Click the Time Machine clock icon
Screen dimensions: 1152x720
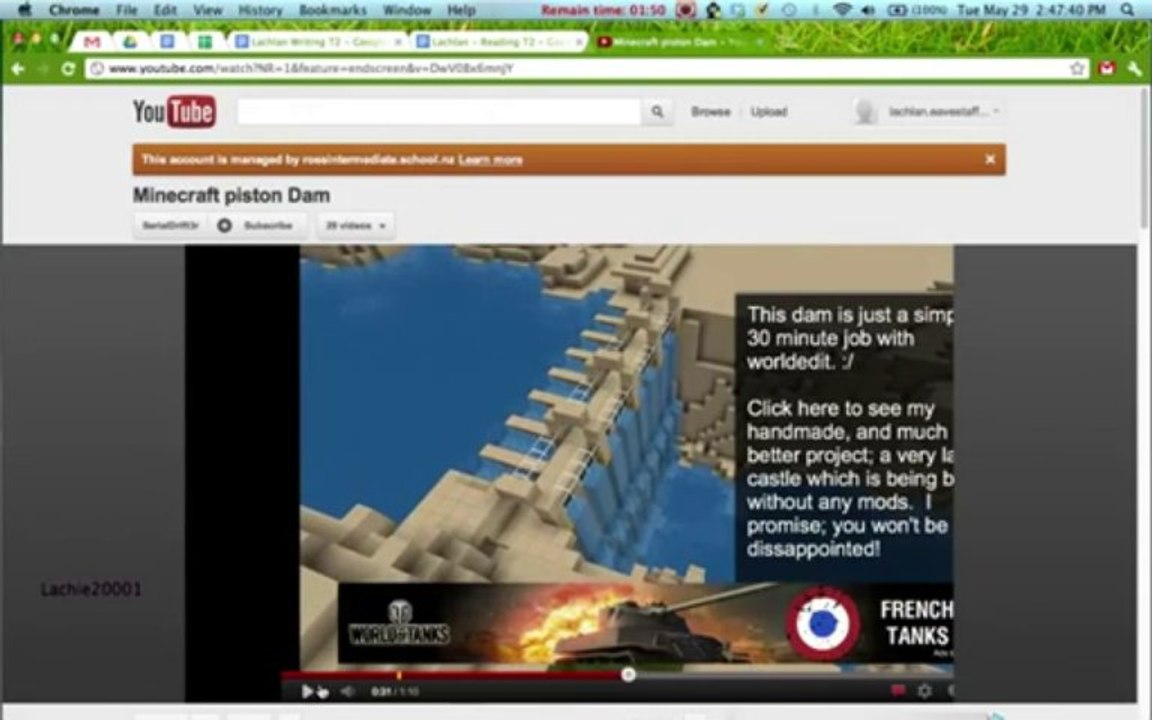pyautogui.click(x=788, y=10)
